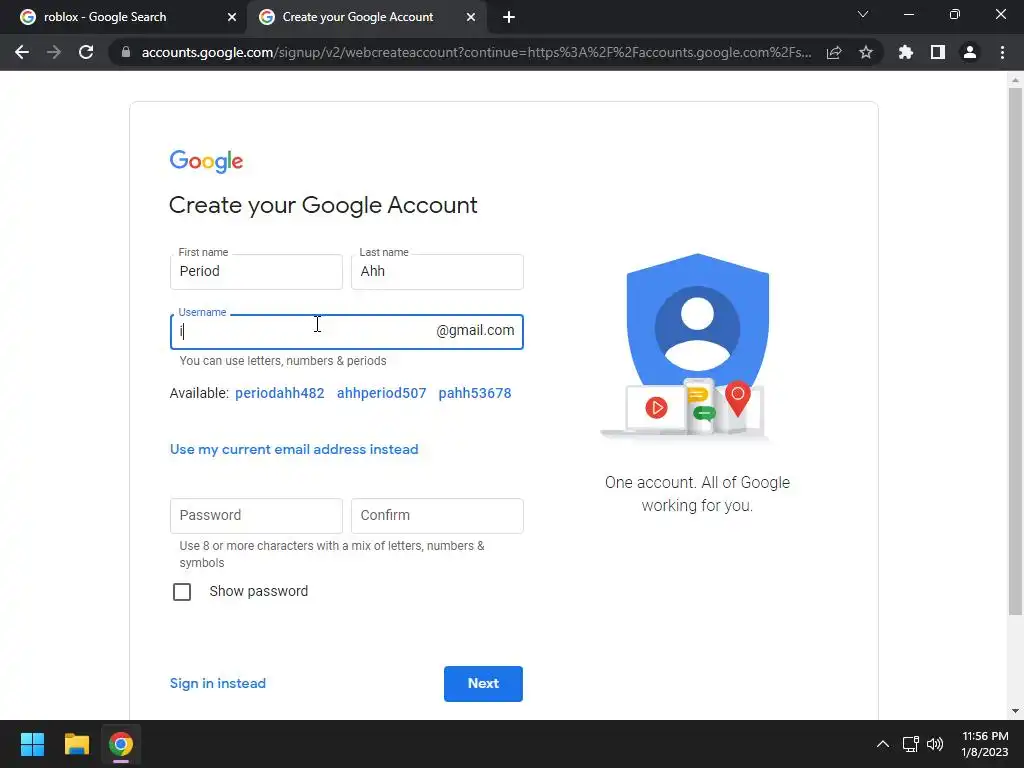Viewport: 1024px width, 768px height.
Task: Click 'Use 8 or more characters' hint
Action: tap(332, 554)
